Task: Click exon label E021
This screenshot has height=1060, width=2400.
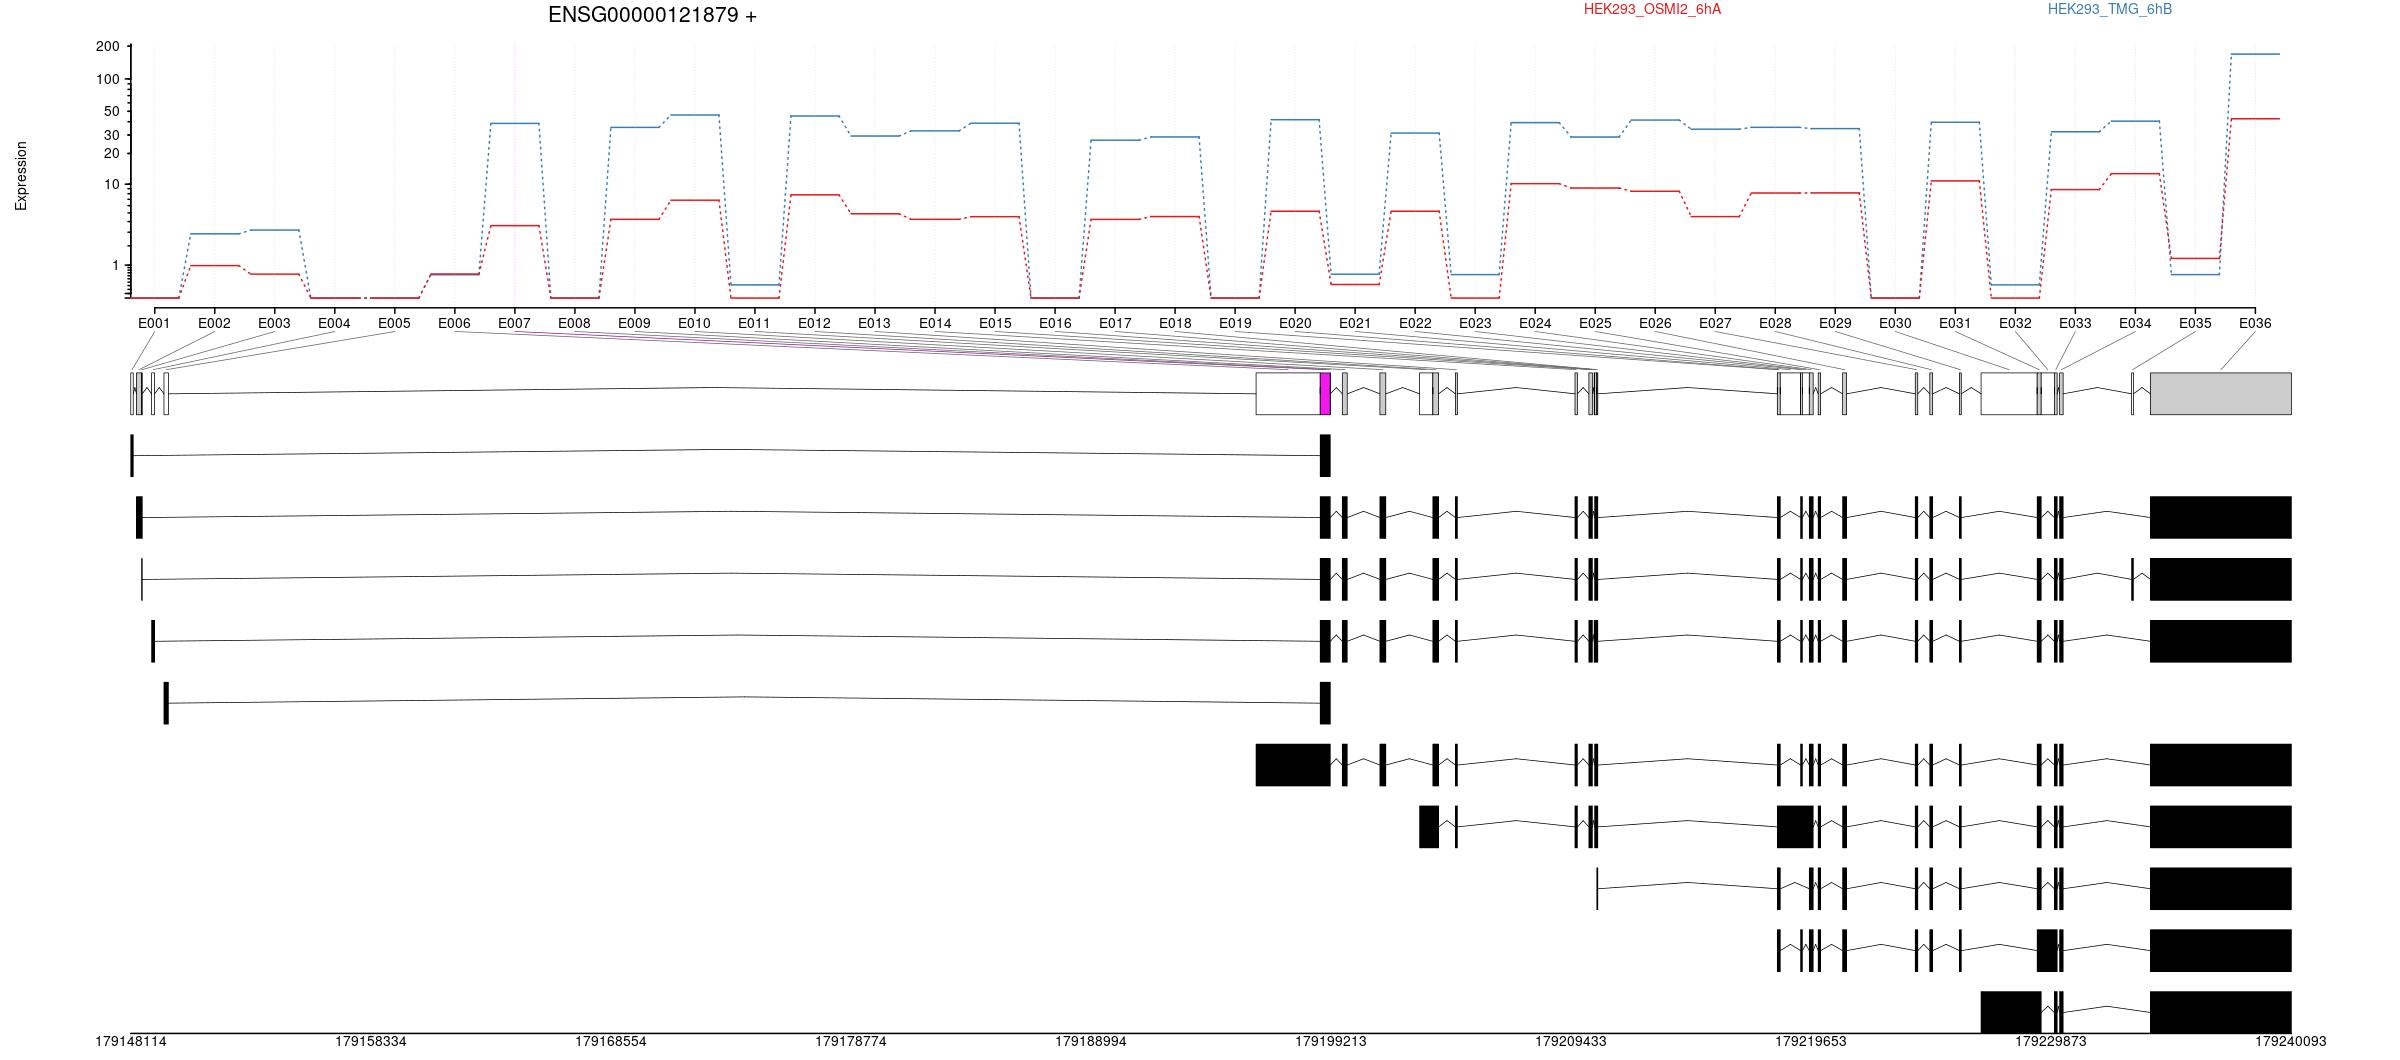Action: click(1355, 323)
